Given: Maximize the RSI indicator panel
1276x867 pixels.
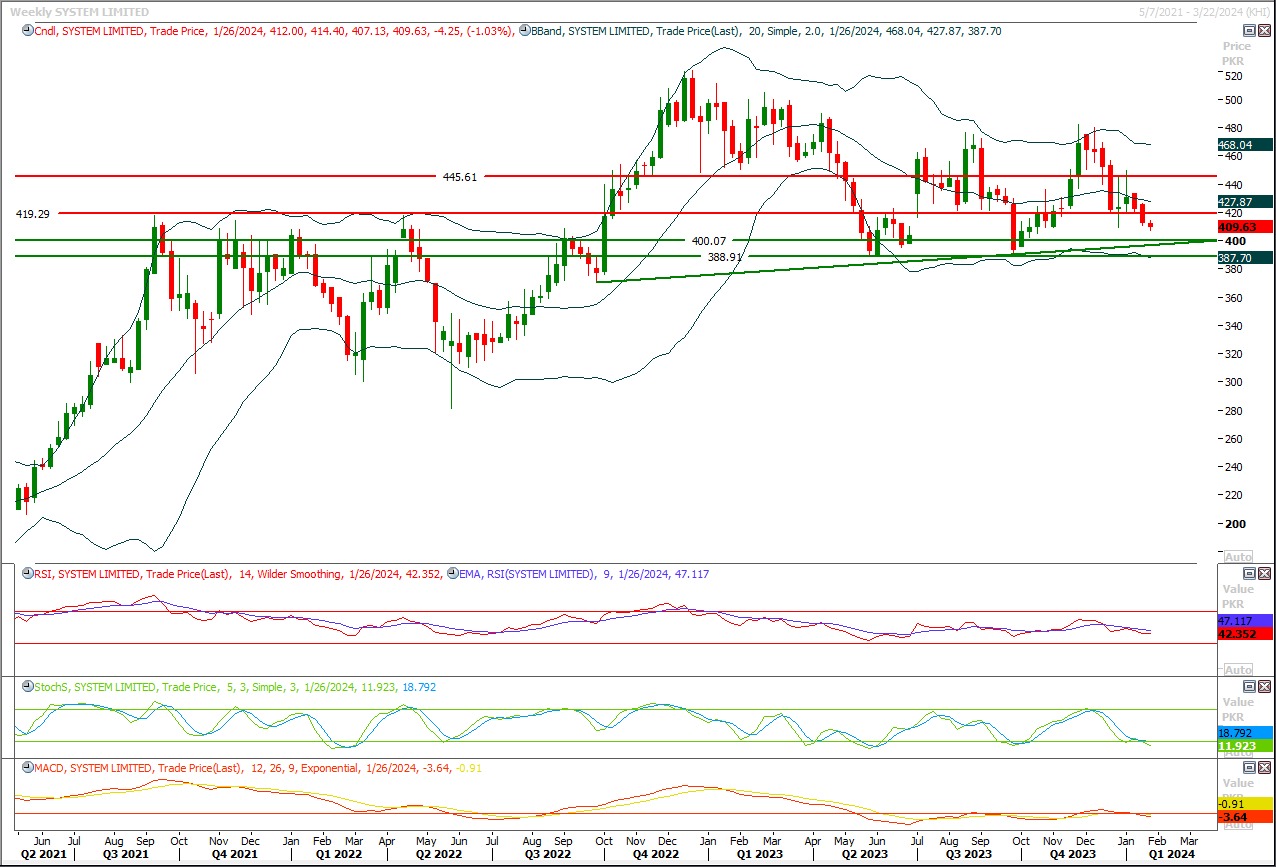Looking at the screenshot, I should click(x=1249, y=574).
